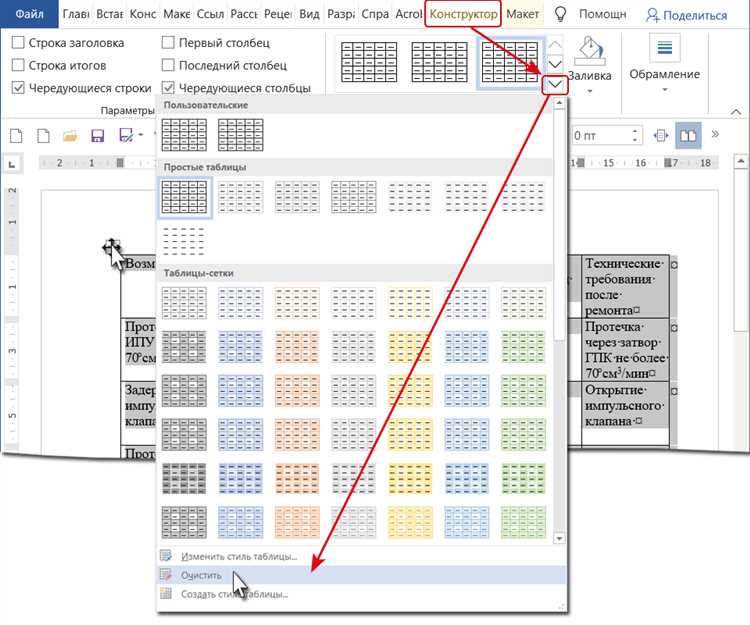Click the Изменить стиль таблицы icon
This screenshot has width=750, height=625.
(x=166, y=556)
